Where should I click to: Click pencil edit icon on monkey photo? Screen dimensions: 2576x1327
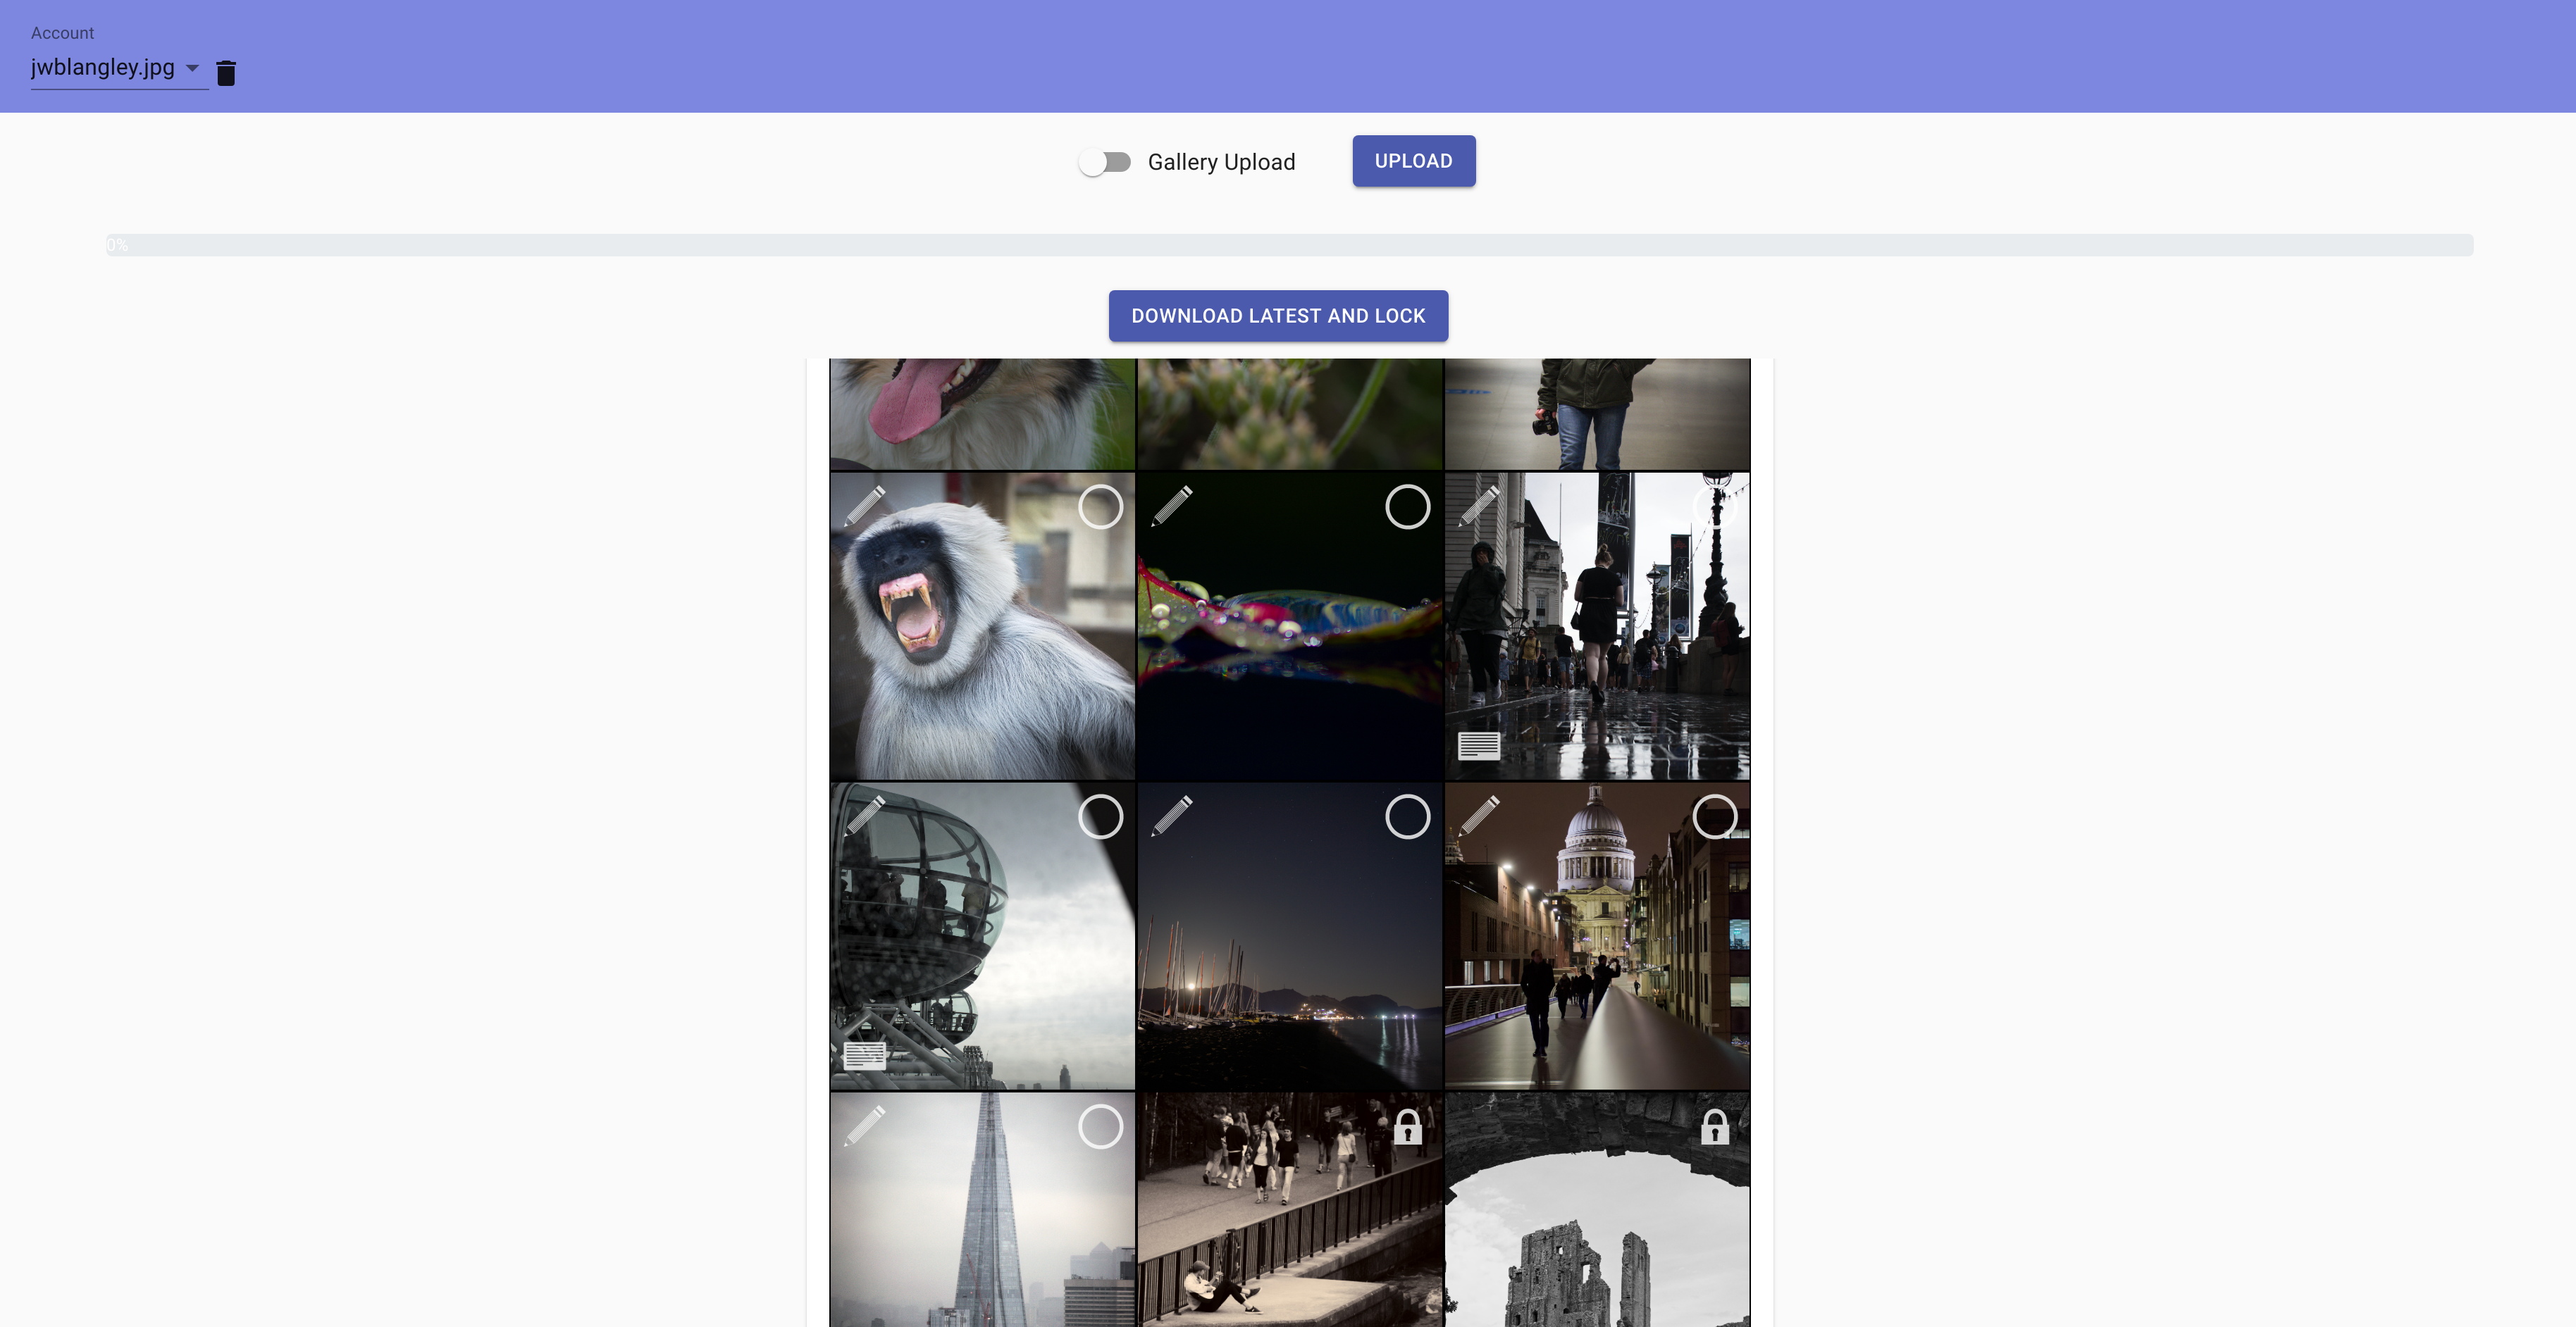(865, 506)
